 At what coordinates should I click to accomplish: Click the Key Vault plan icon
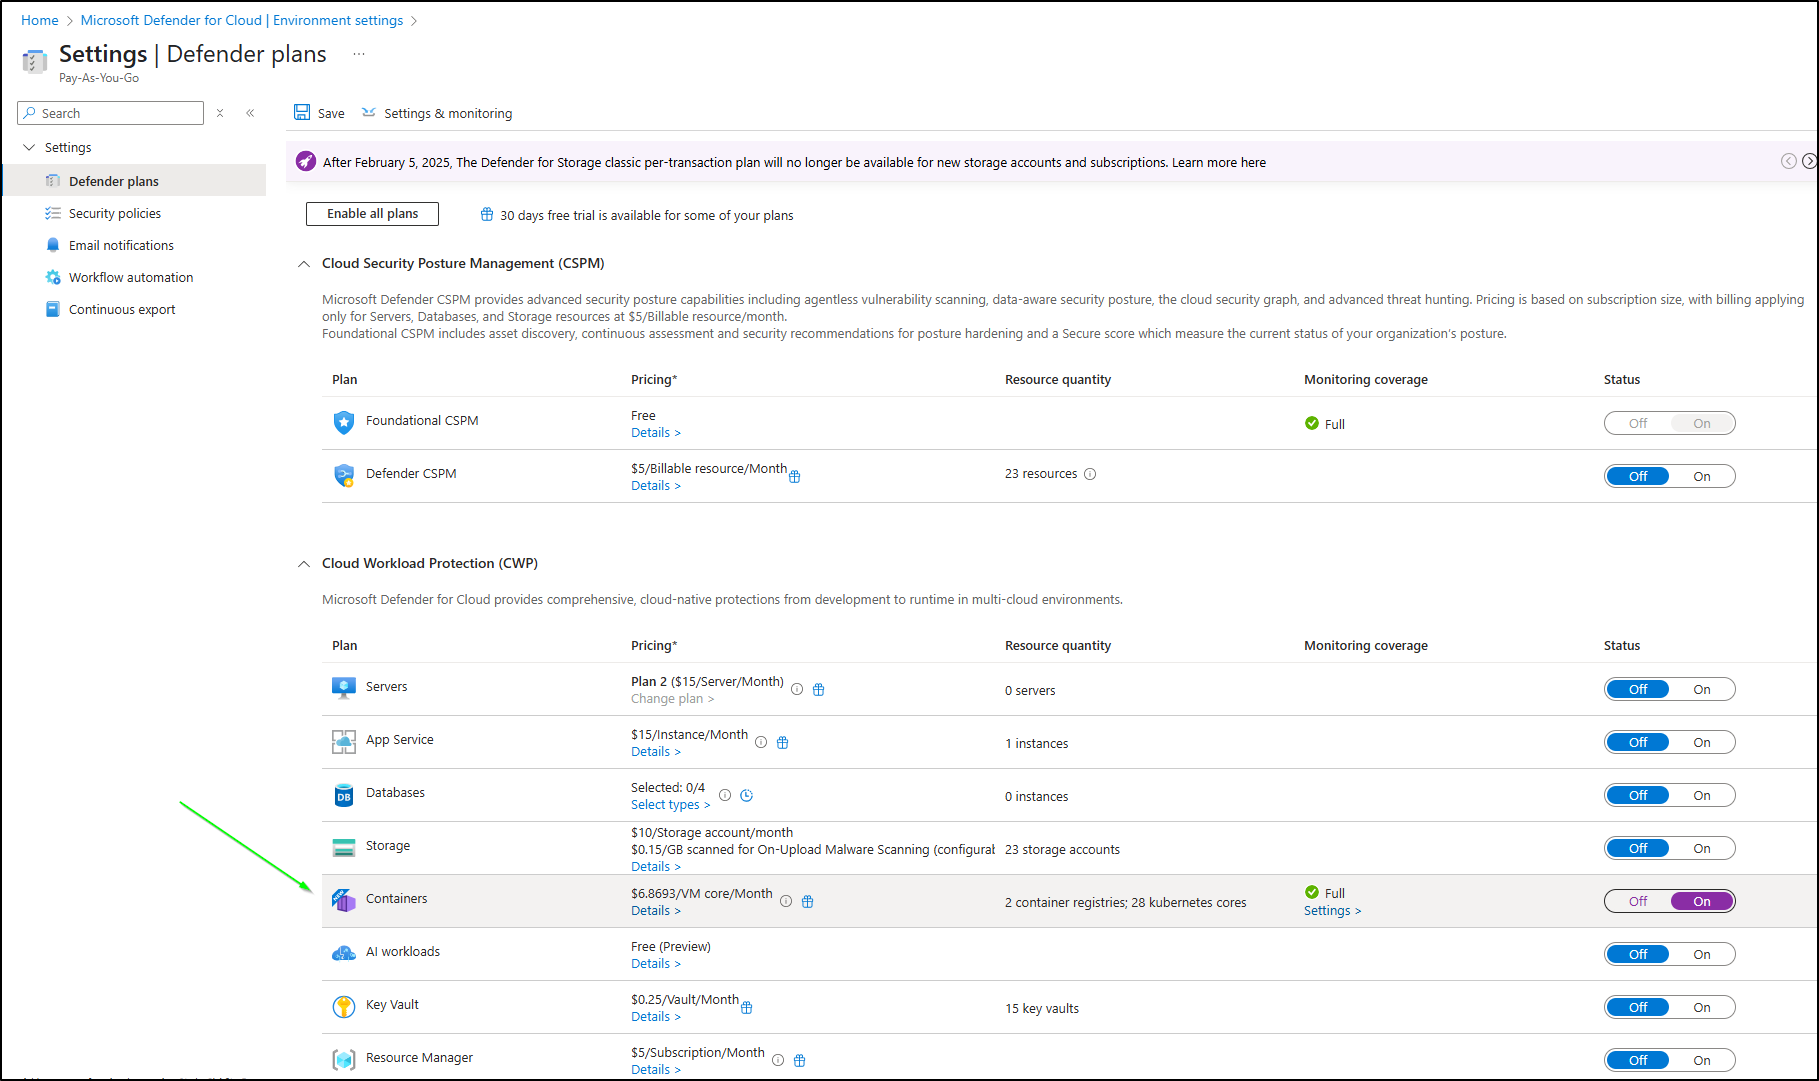[x=344, y=1006]
